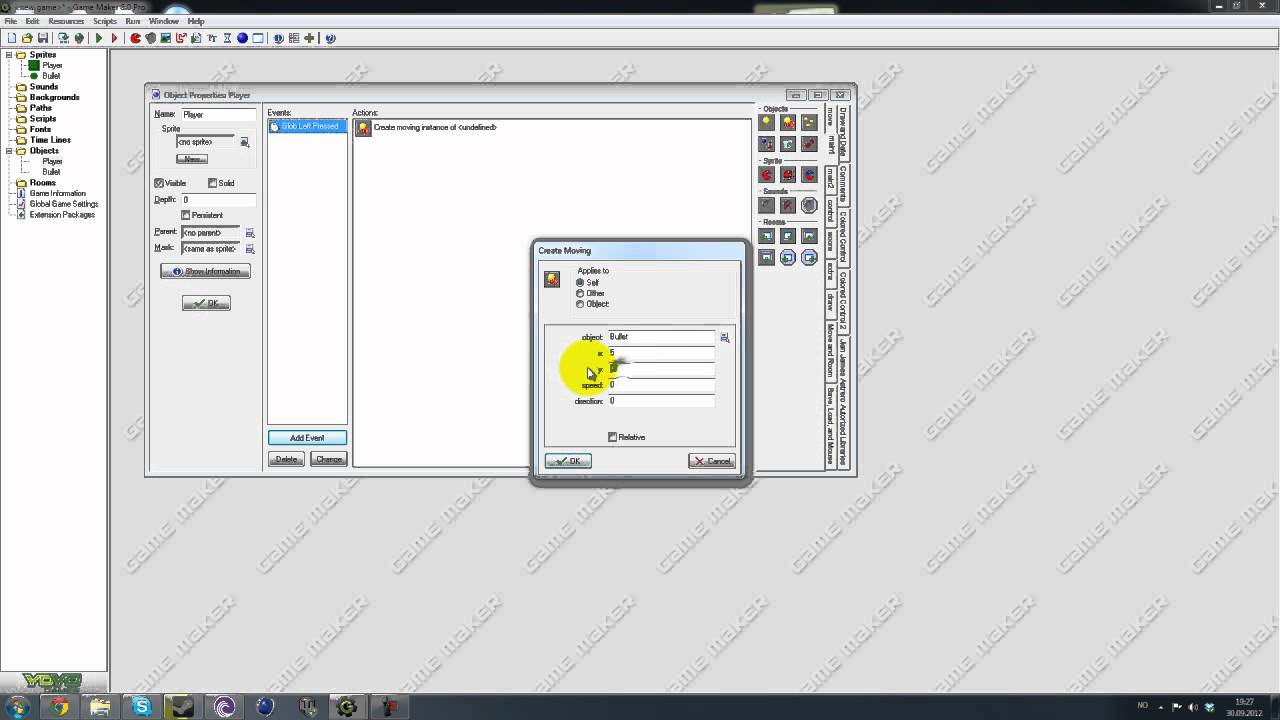Select Create Random action icon
Viewport: 1280px width, 720px height.
pos(809,123)
